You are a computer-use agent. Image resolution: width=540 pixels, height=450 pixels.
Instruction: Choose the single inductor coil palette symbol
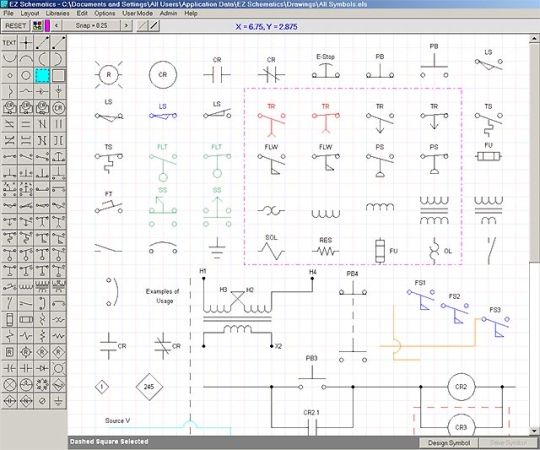25,287
